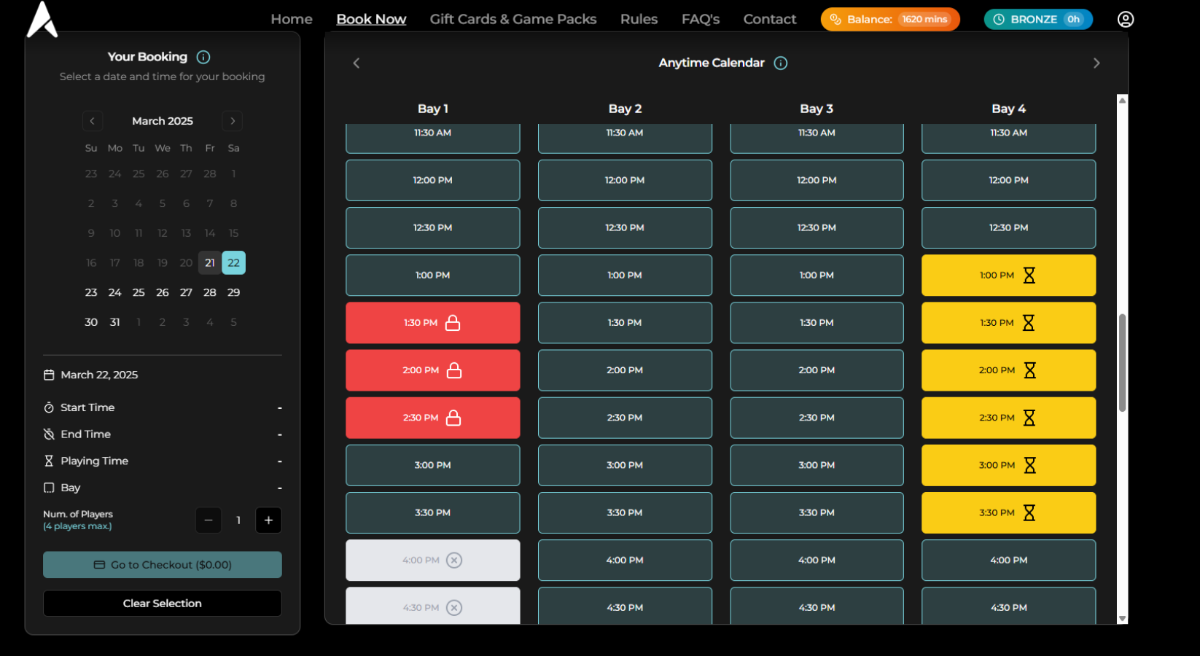Click info icon next to Your Booking
This screenshot has height=656, width=1200.
coord(204,57)
